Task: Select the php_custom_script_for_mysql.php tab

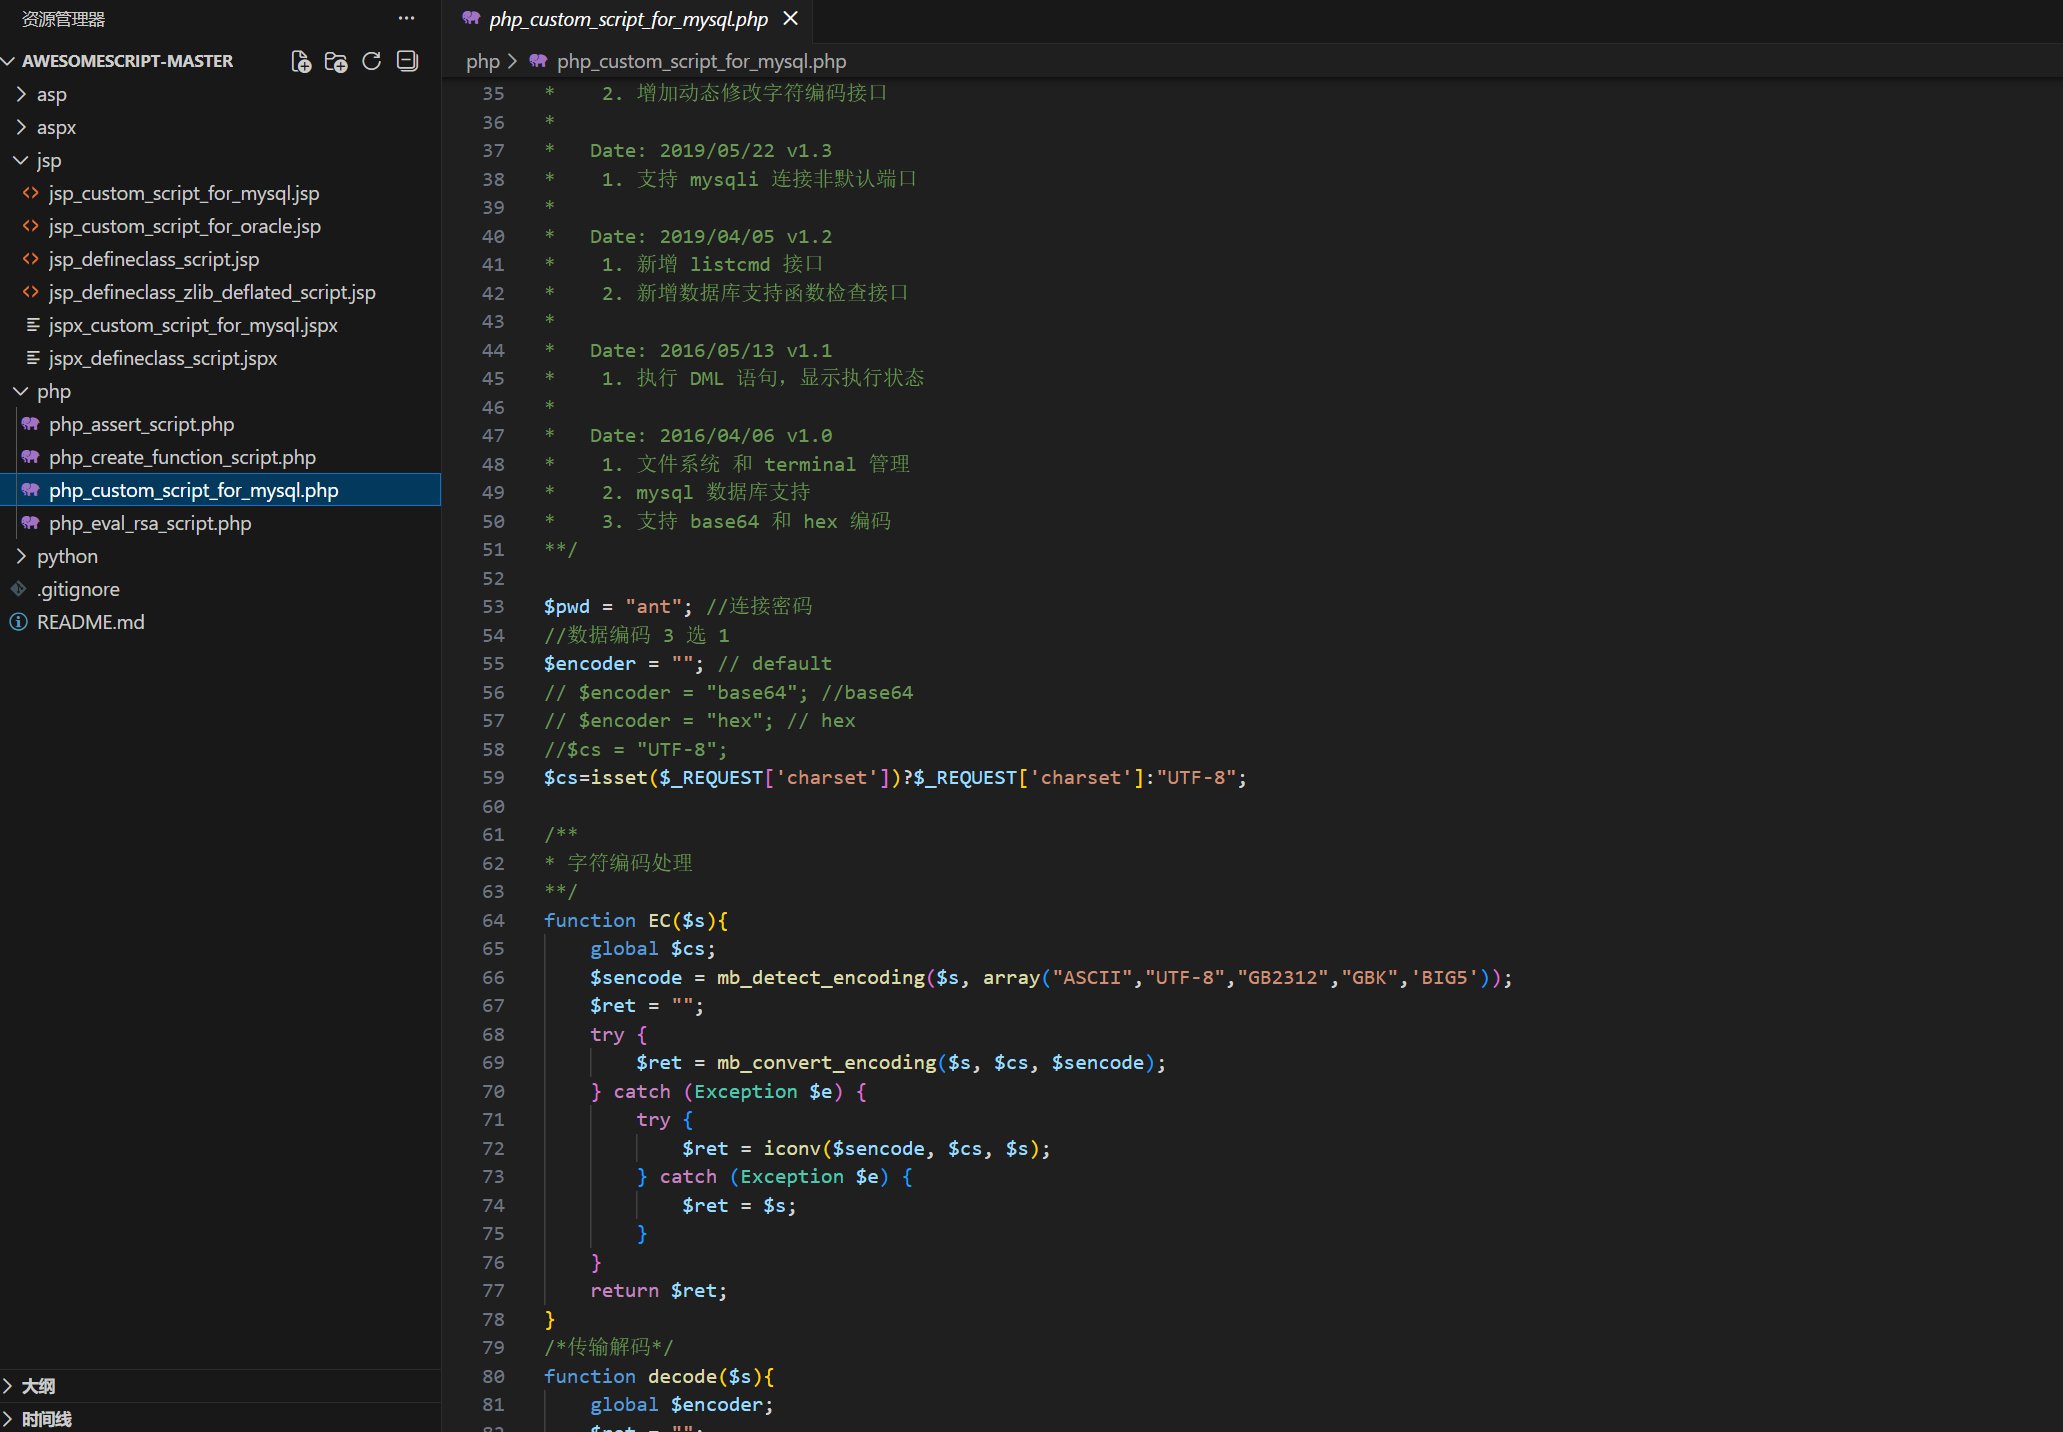Action: (x=627, y=19)
